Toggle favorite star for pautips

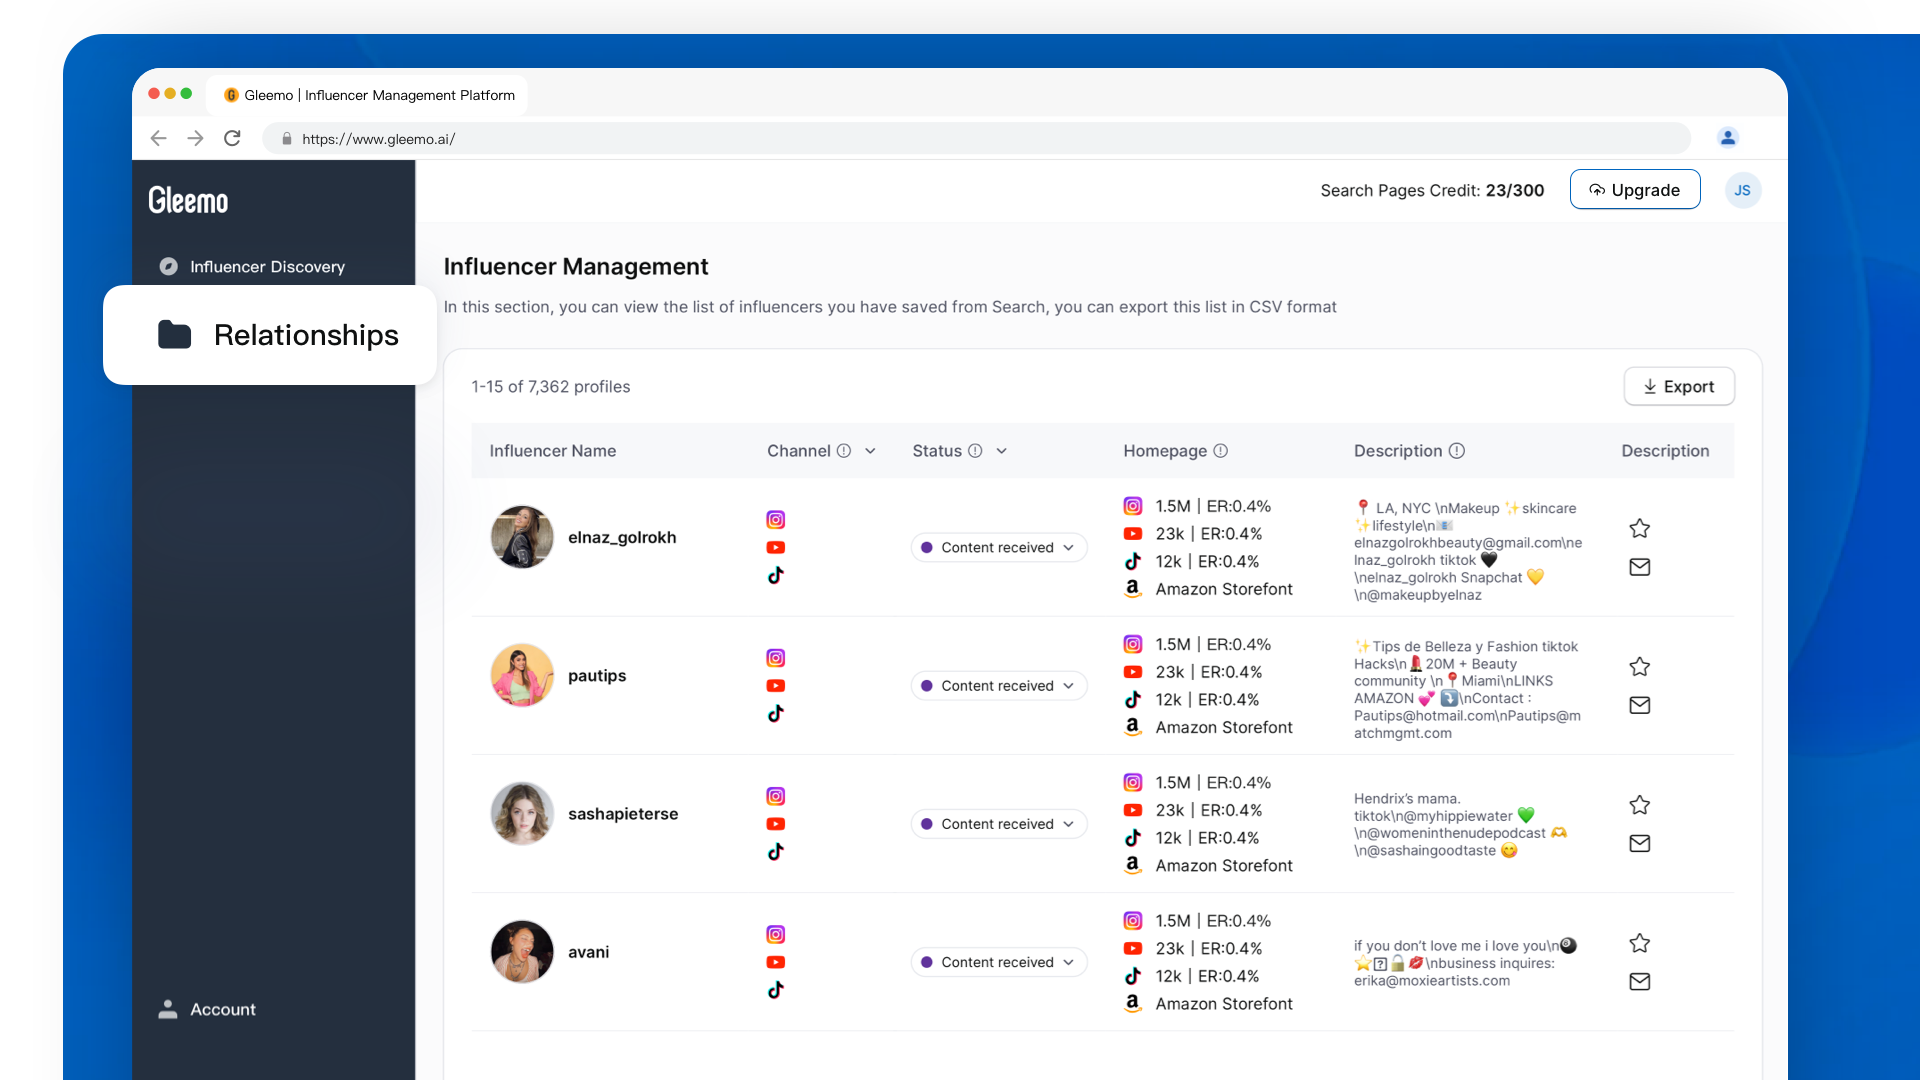pos(1639,666)
